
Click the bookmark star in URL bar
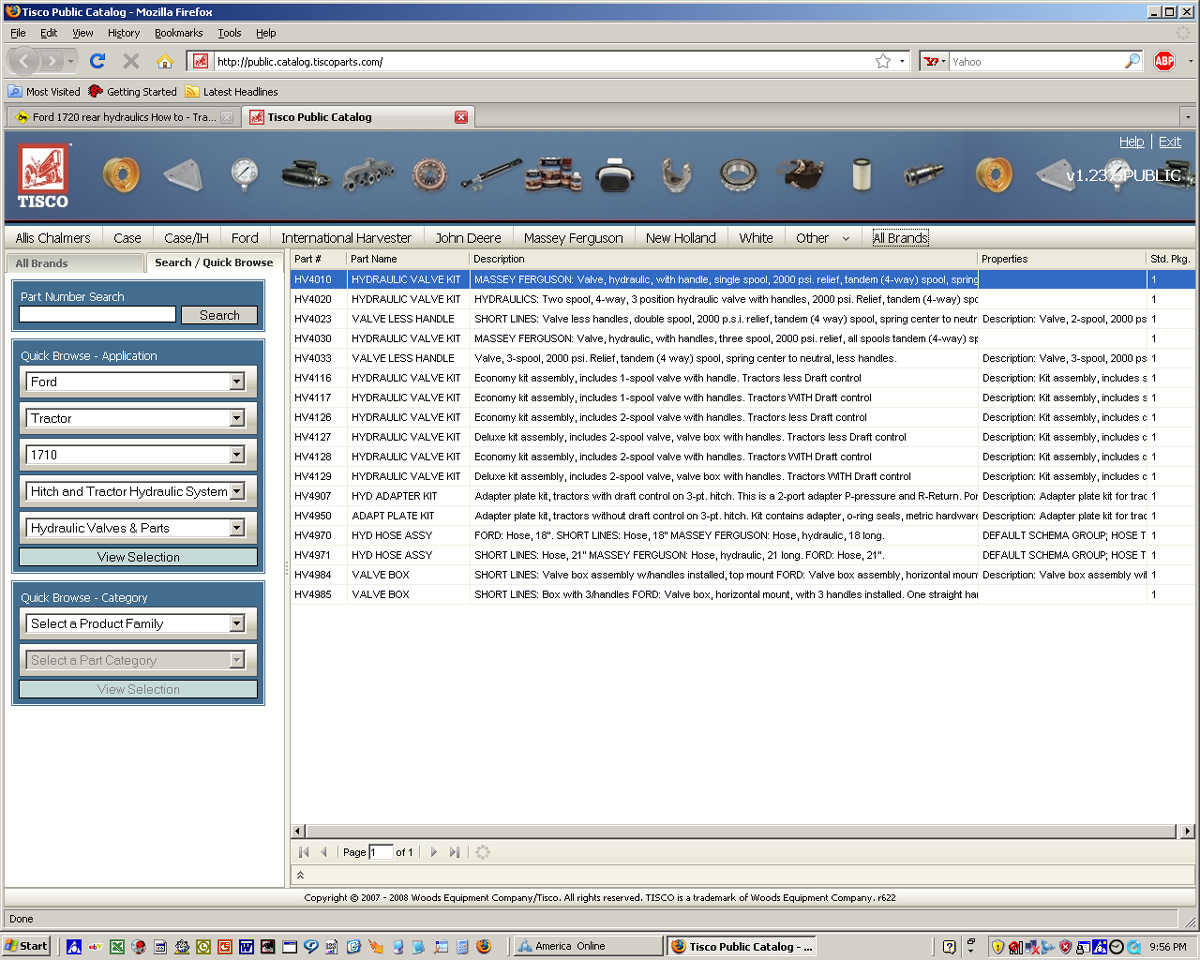pos(883,61)
